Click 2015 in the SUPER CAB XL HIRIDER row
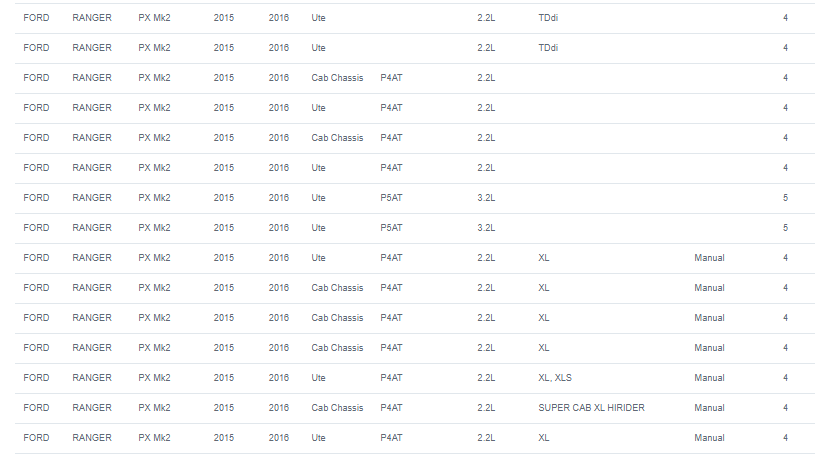 click(223, 408)
